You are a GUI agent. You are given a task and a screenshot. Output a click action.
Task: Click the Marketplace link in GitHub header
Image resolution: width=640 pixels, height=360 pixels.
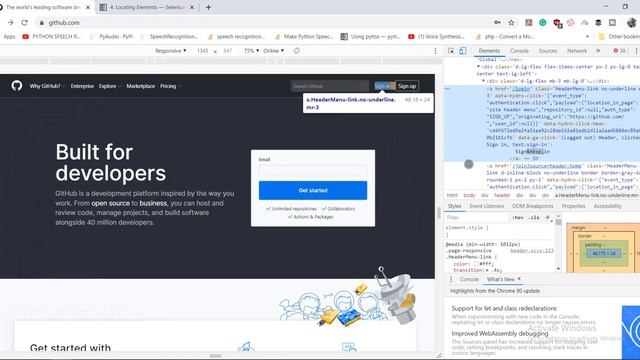[x=140, y=86]
